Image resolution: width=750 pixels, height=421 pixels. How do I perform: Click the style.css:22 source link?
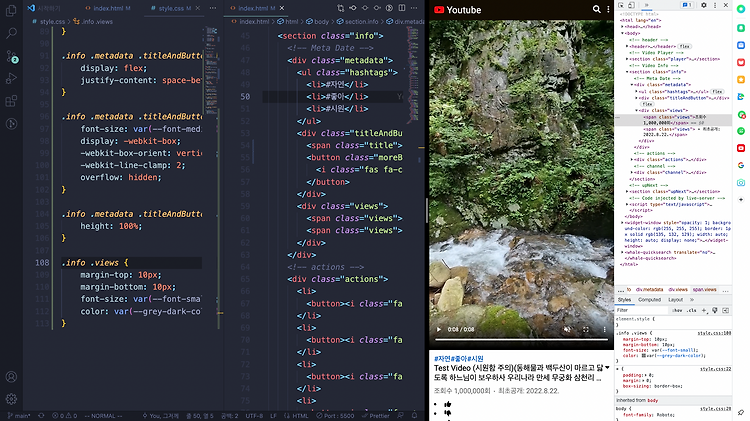[x=715, y=369]
